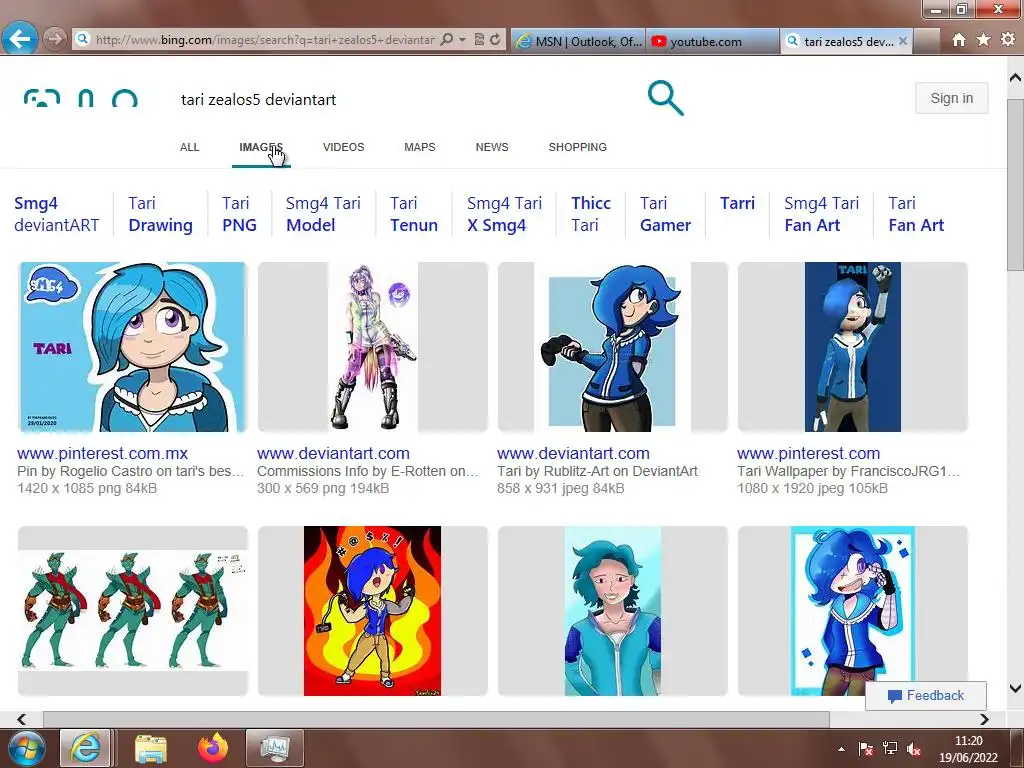The width and height of the screenshot is (1024, 768).
Task: Open the SHOPPING results tab
Action: click(x=577, y=147)
